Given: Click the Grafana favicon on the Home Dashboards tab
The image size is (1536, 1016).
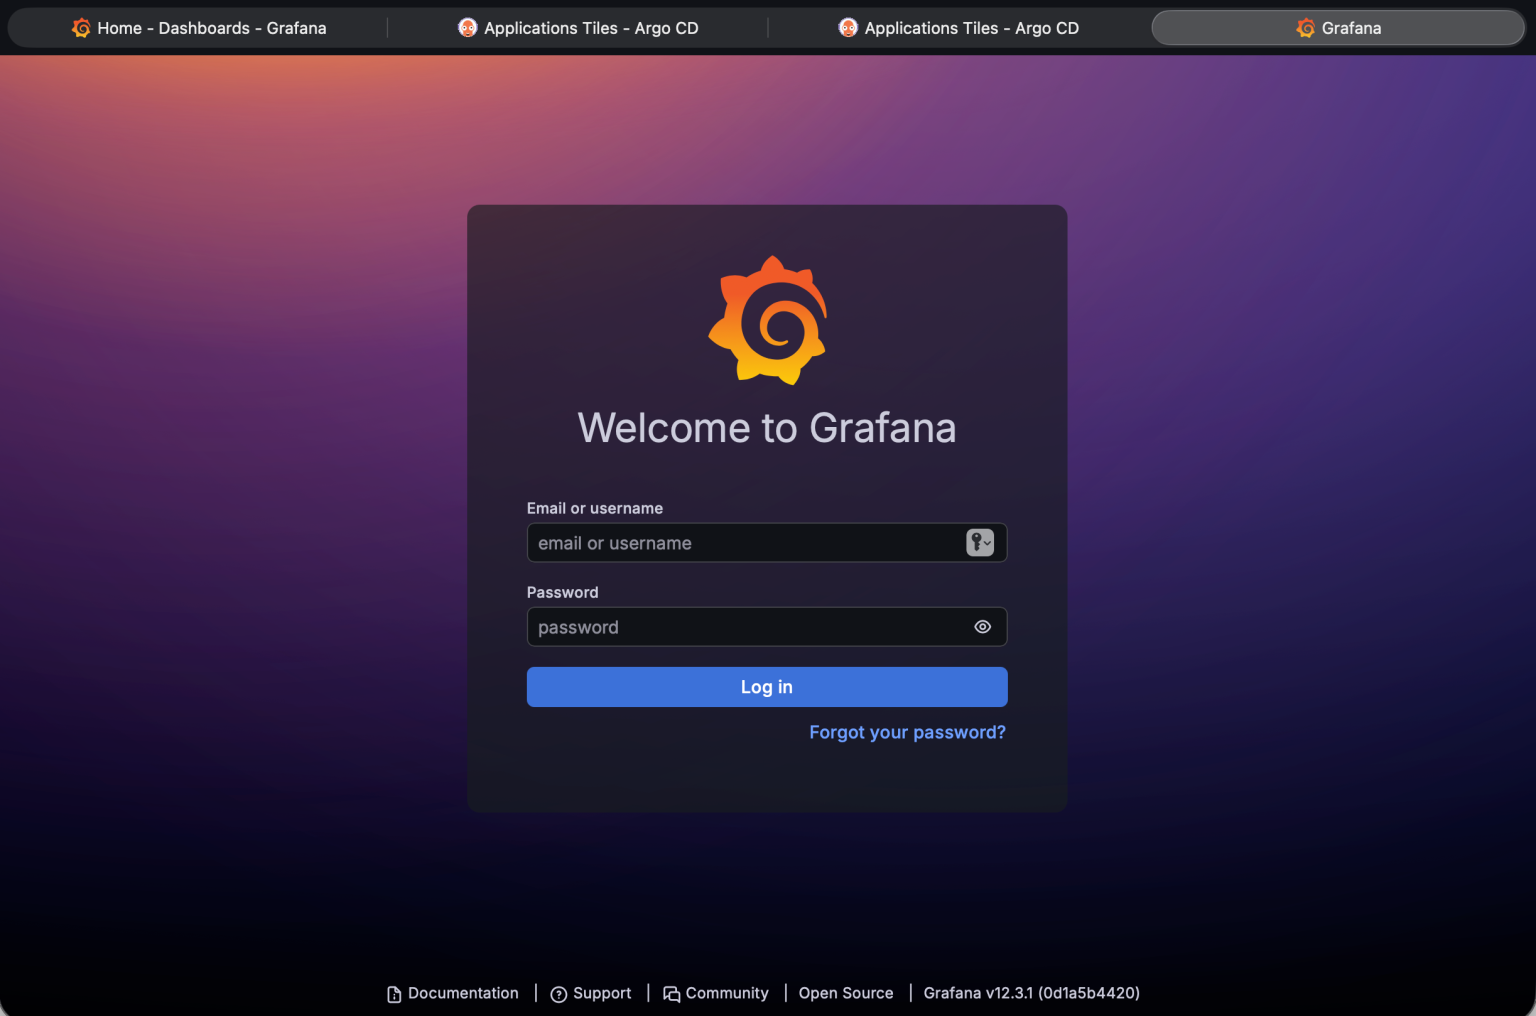Looking at the screenshot, I should pyautogui.click(x=80, y=28).
